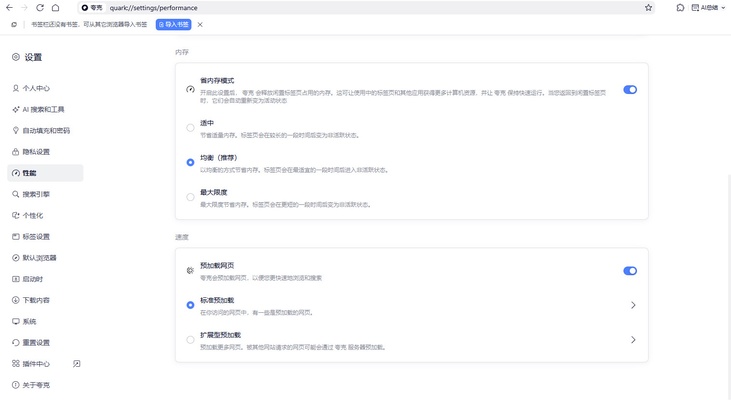Choose the 扩展型预加载 radio option
731x400 pixels.
[x=191, y=339]
